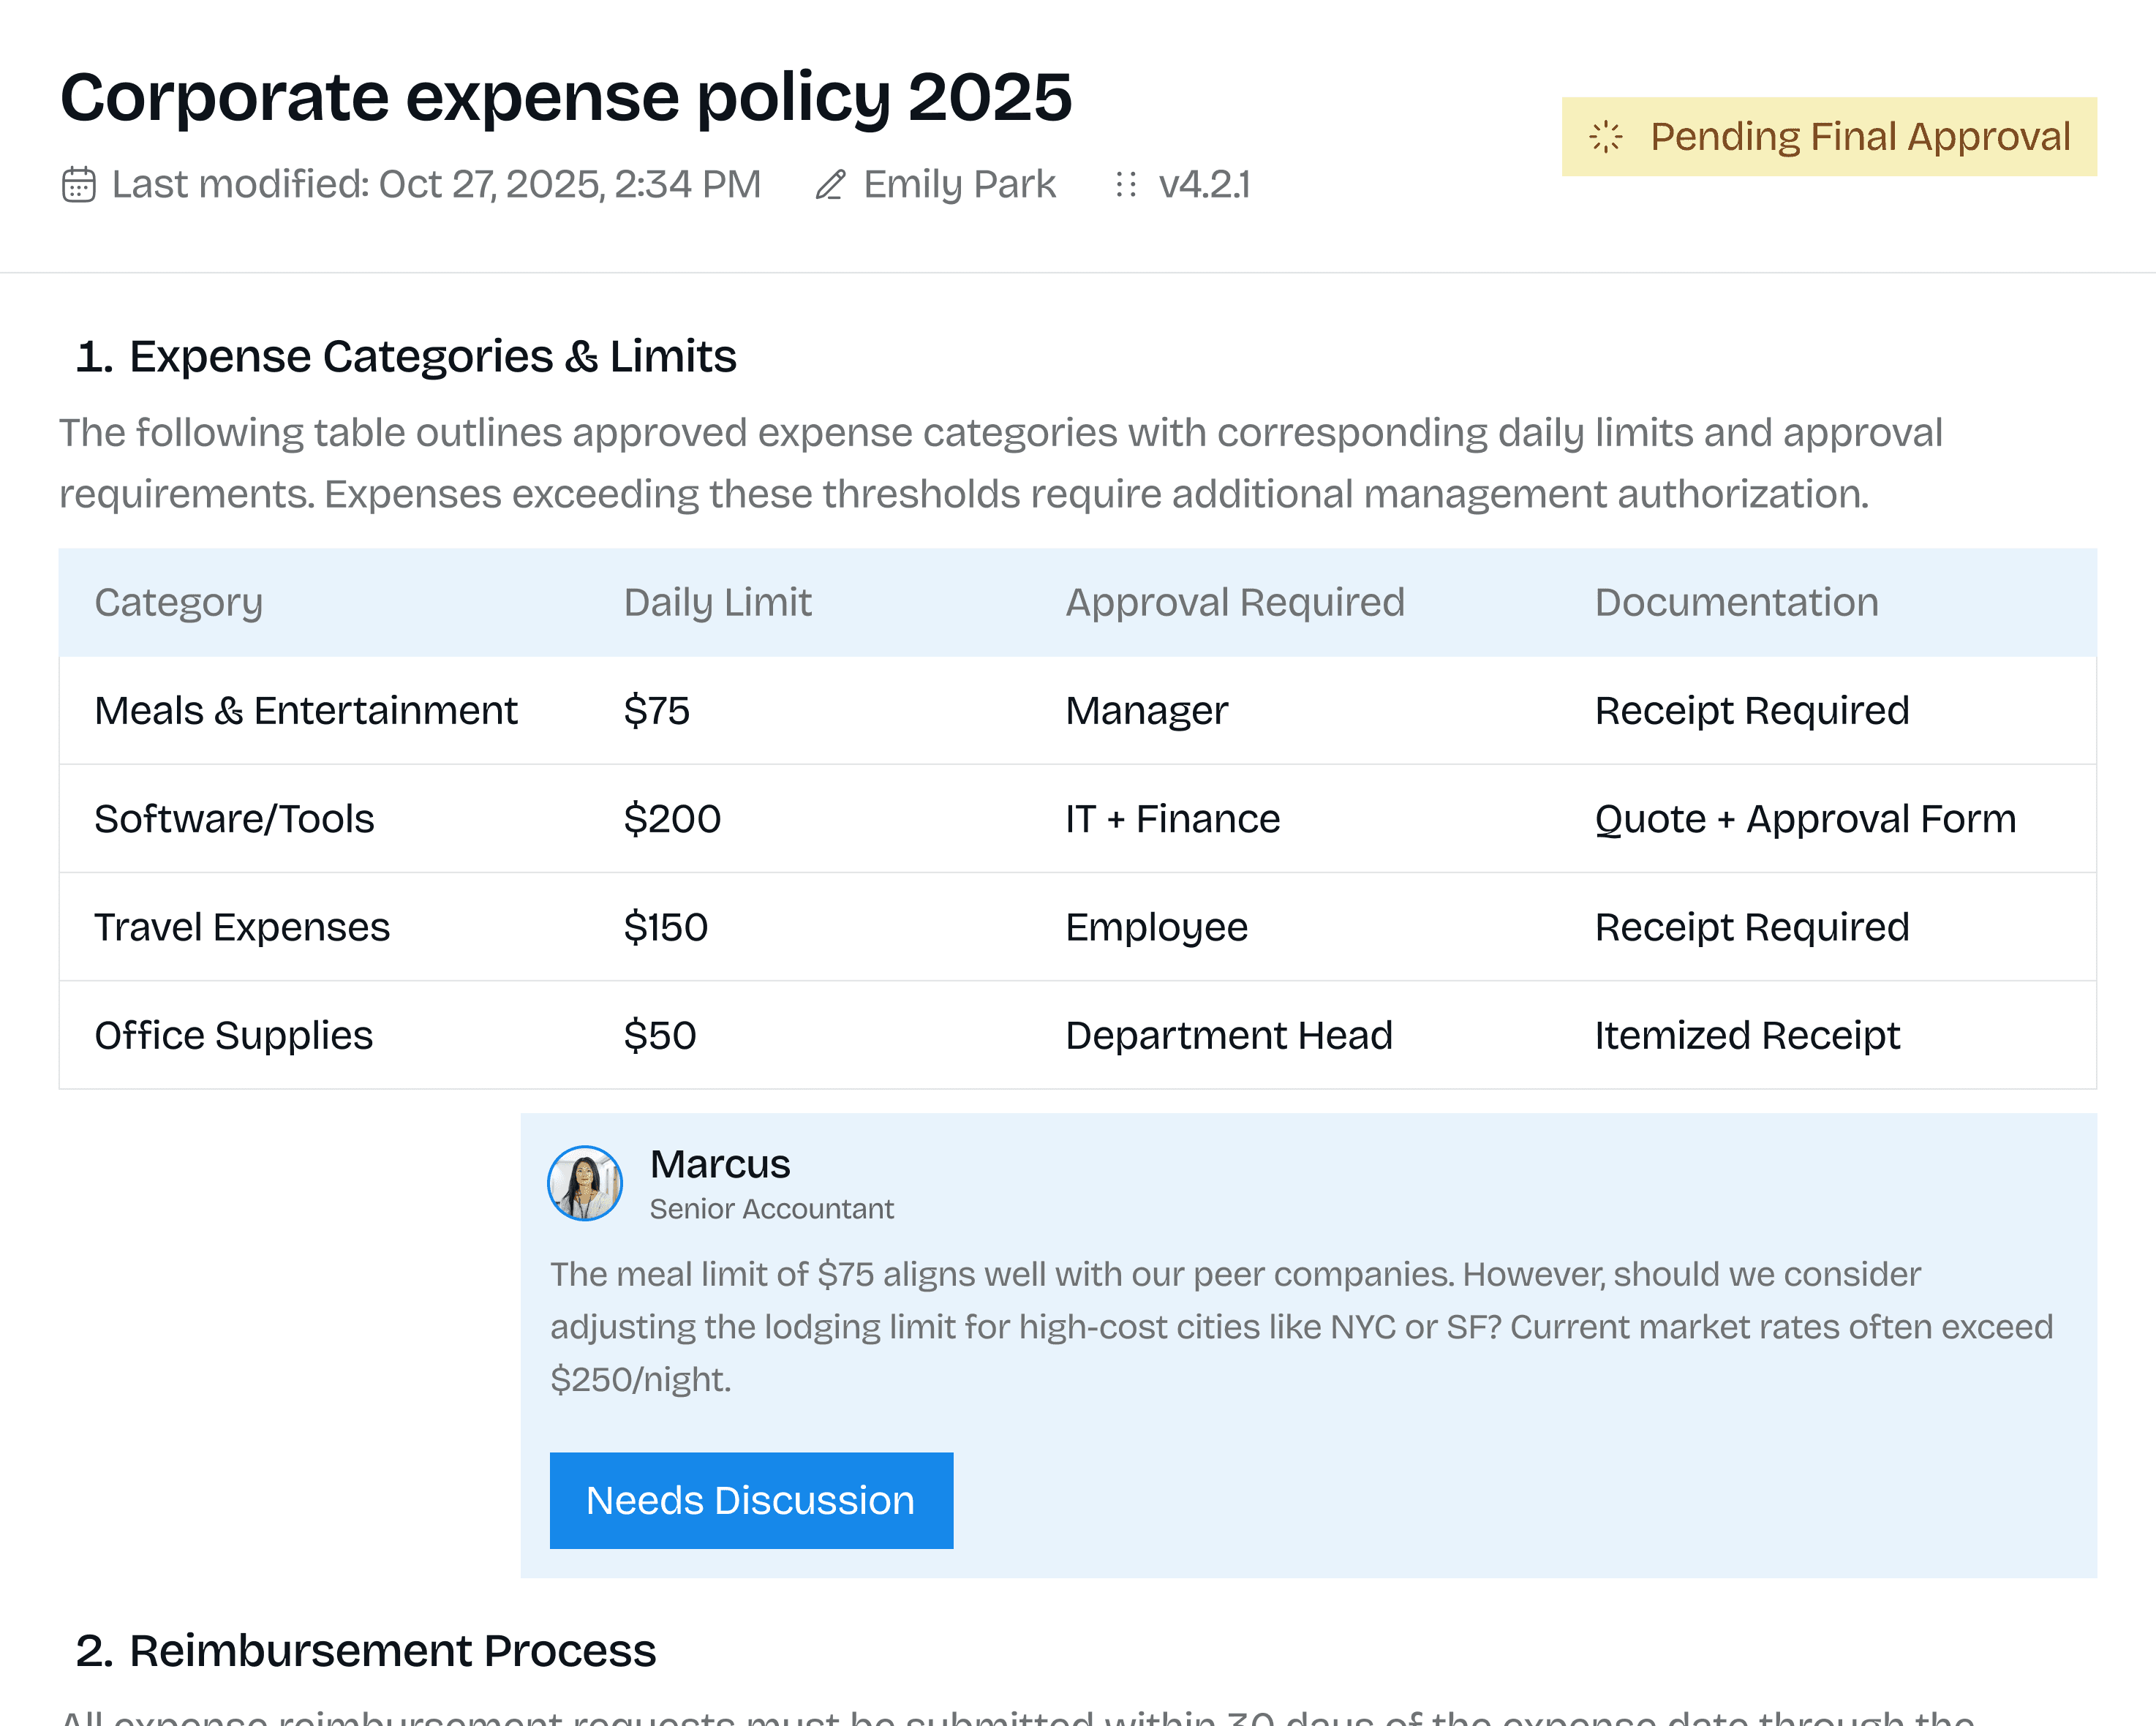Click the version label v4.2.1
This screenshot has width=2156, height=1726.
pyautogui.click(x=1204, y=185)
